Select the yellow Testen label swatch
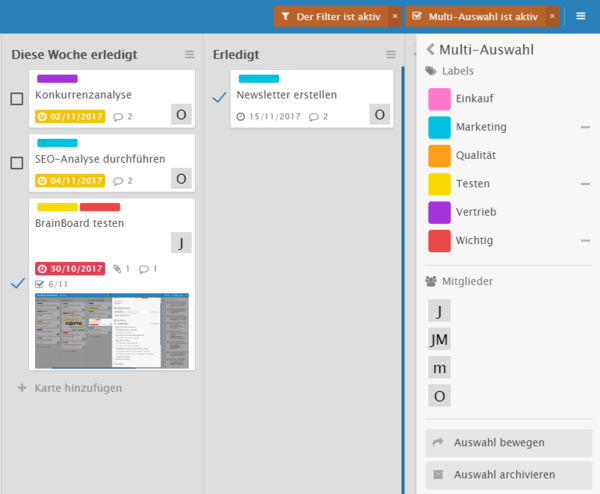600x494 pixels. (439, 184)
